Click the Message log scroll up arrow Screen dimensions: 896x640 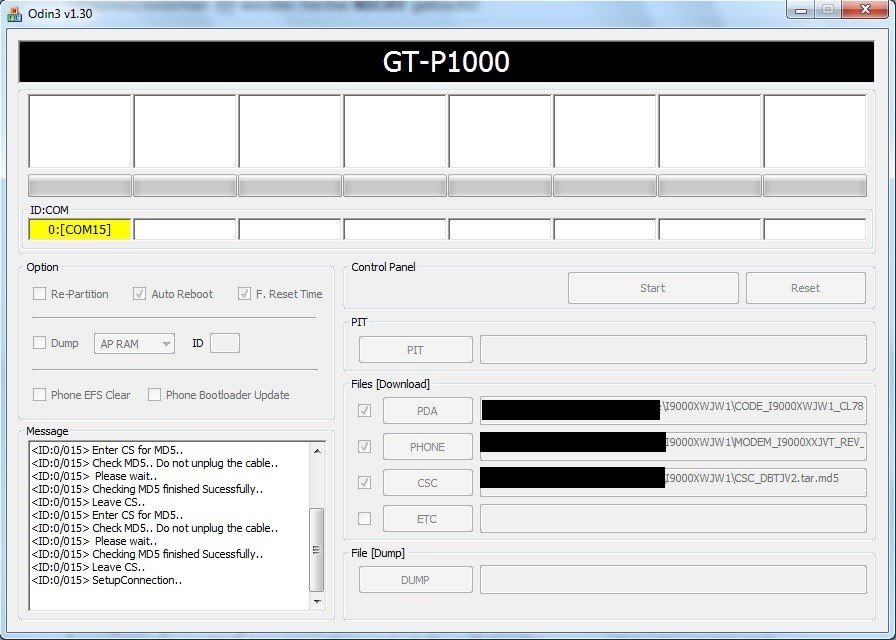click(x=317, y=451)
